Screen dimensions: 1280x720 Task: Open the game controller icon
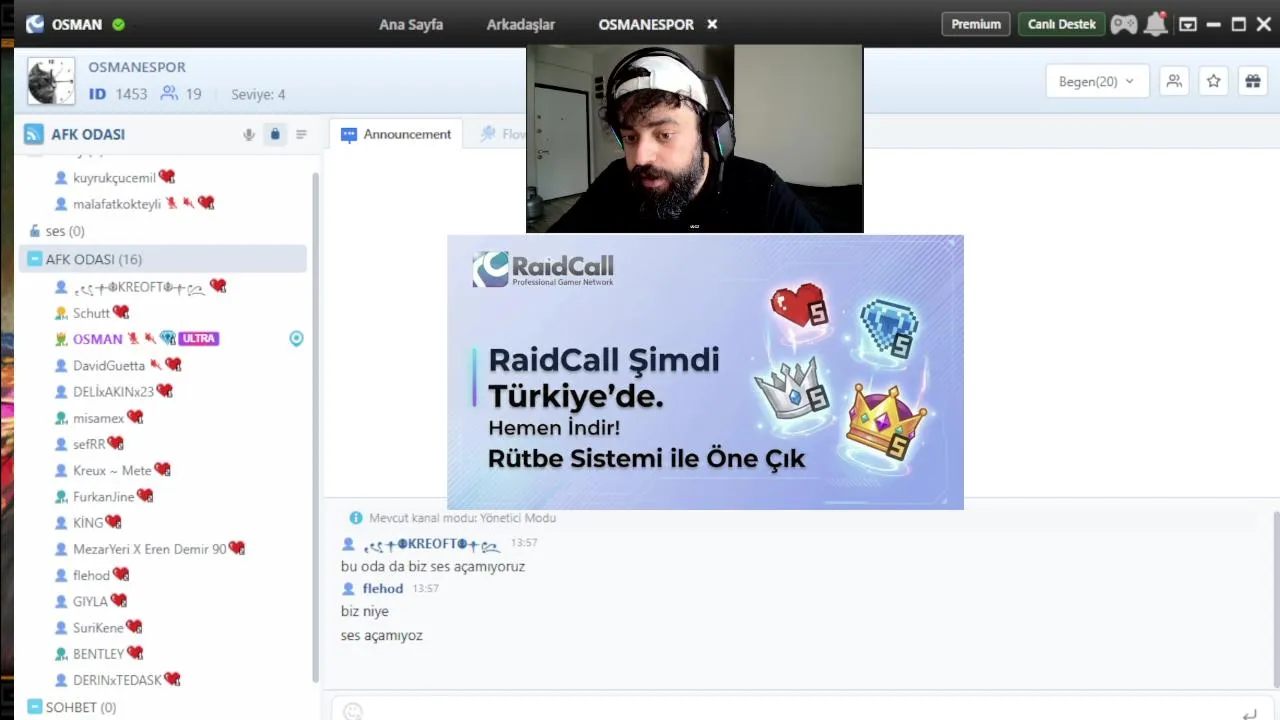click(1124, 24)
